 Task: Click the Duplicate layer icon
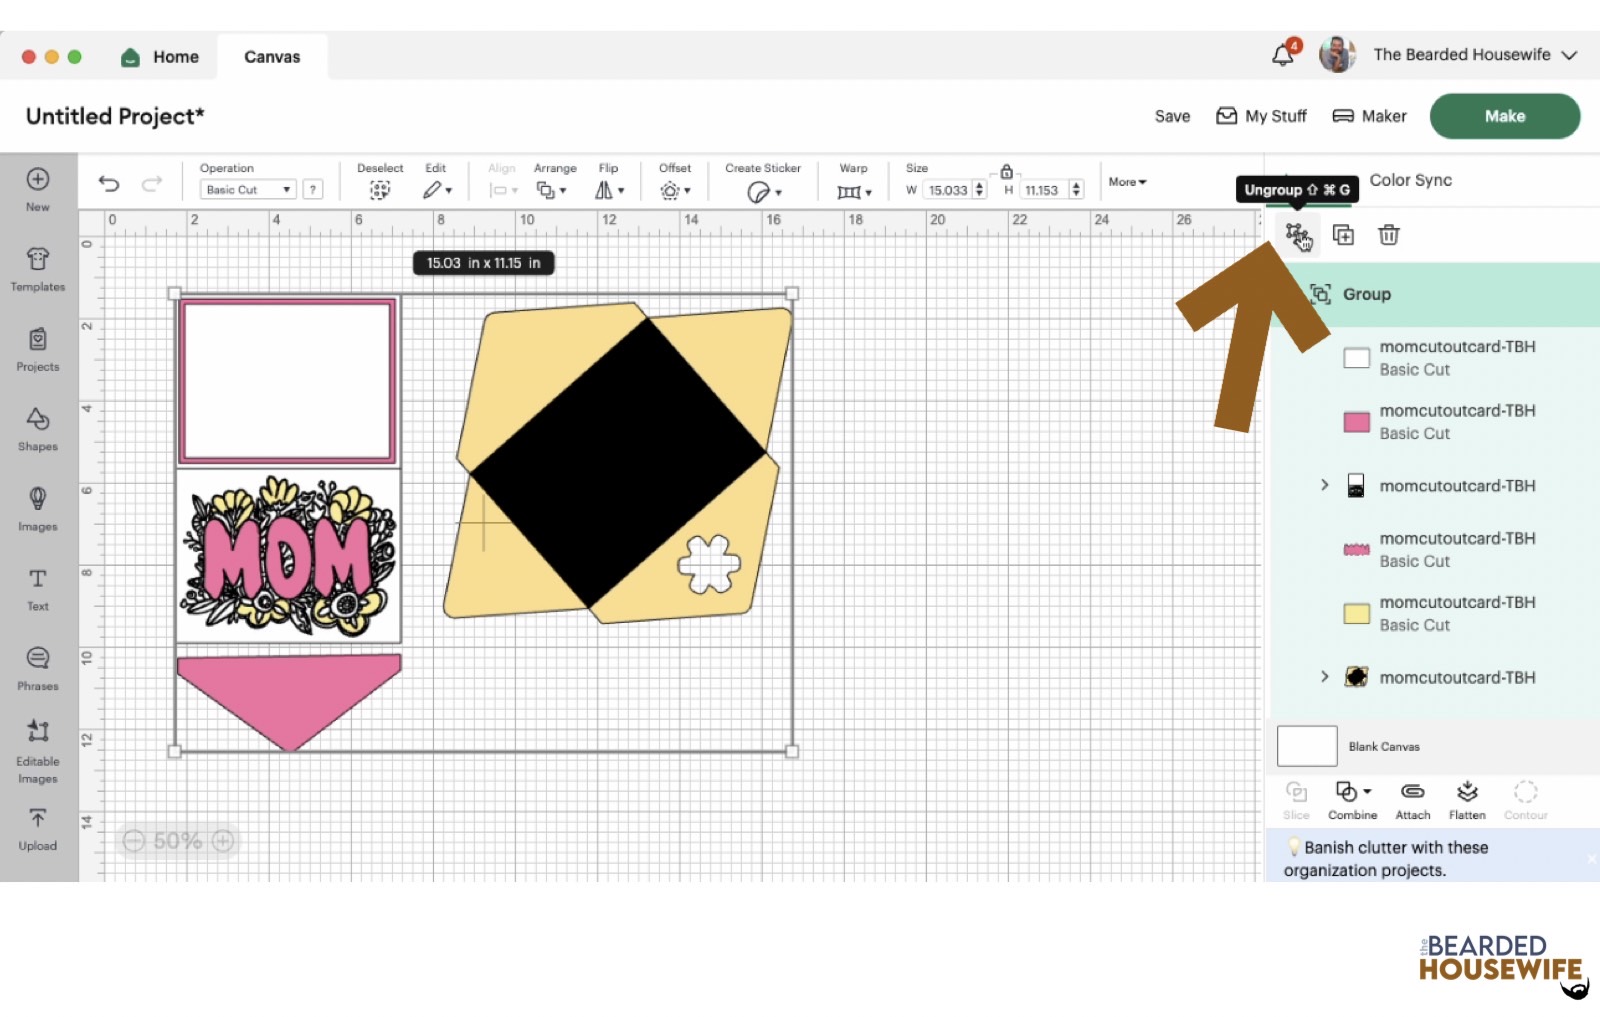pos(1343,235)
